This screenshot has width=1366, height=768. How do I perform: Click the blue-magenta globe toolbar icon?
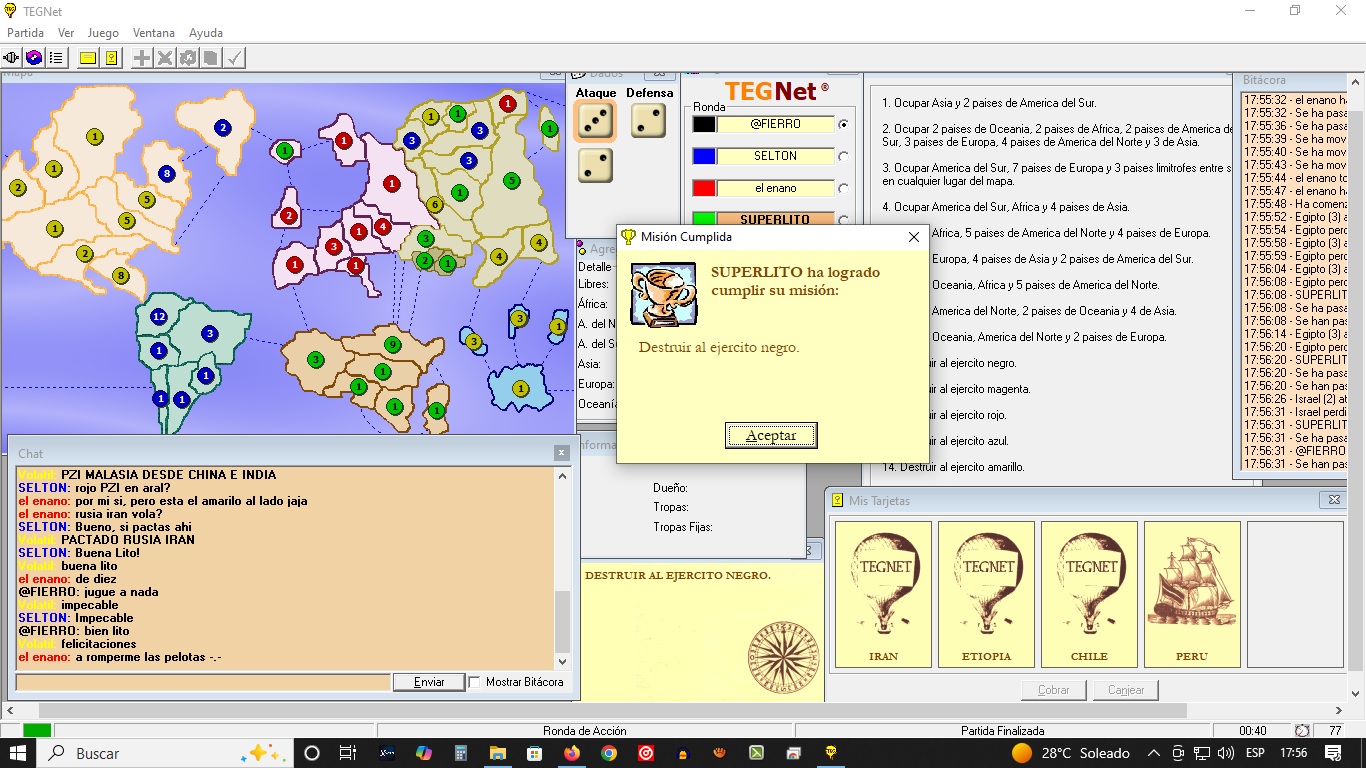(35, 58)
